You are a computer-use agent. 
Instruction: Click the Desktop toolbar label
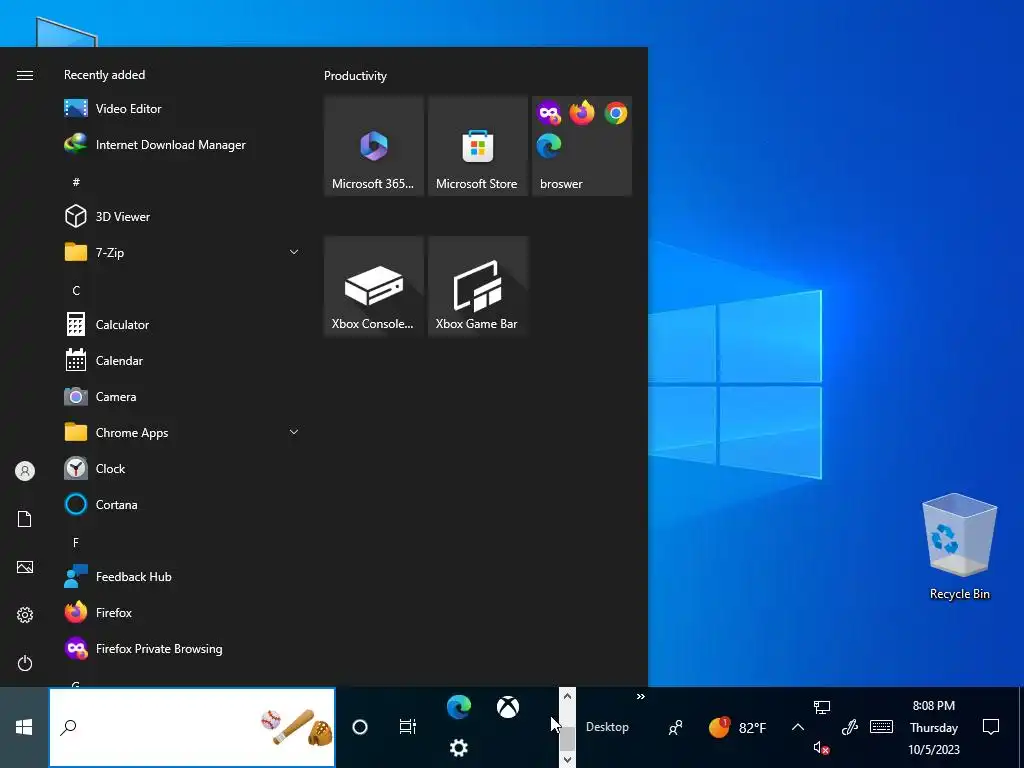(607, 727)
